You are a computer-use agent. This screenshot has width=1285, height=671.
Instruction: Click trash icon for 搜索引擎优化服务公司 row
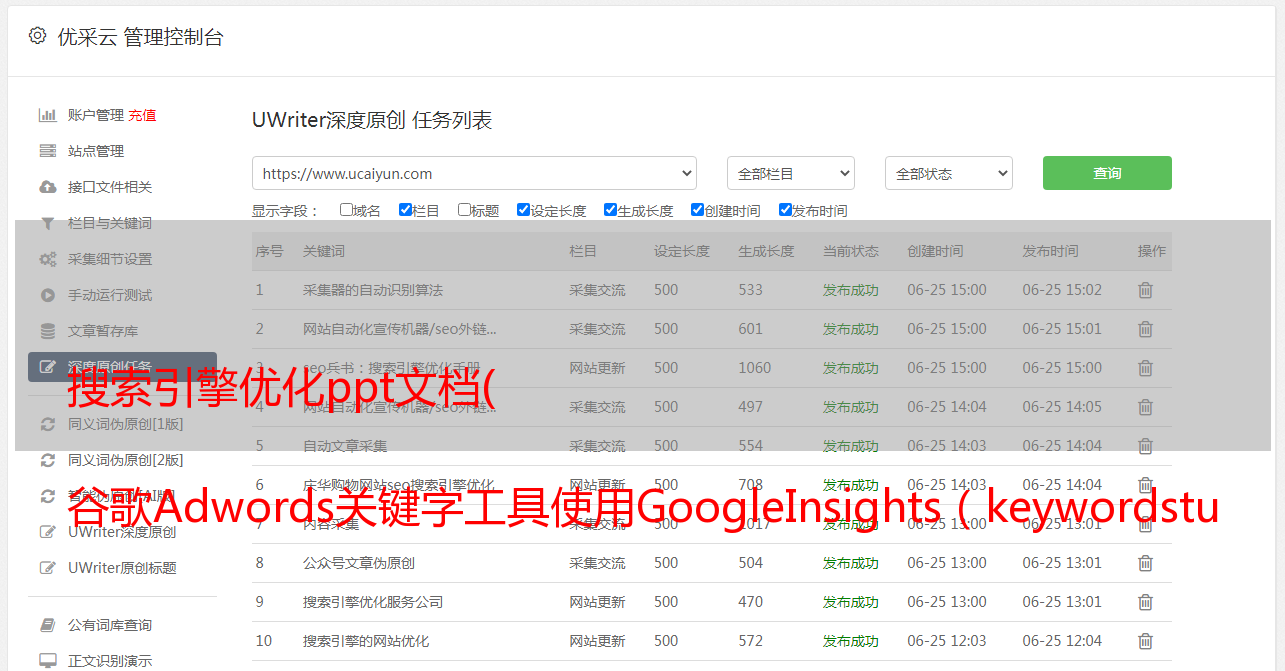pyautogui.click(x=1146, y=602)
